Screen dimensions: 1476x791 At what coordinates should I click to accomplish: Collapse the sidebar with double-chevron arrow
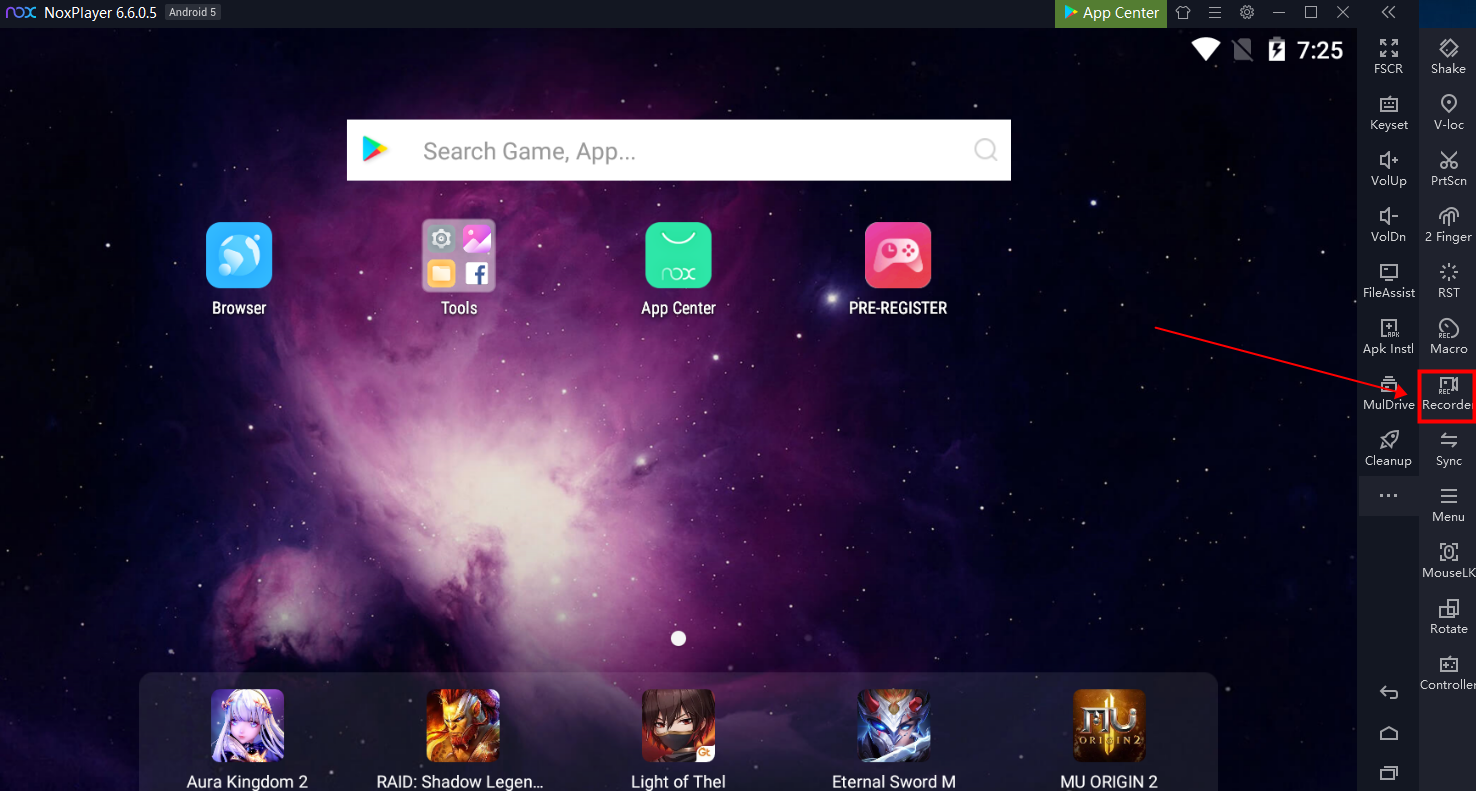tap(1388, 13)
